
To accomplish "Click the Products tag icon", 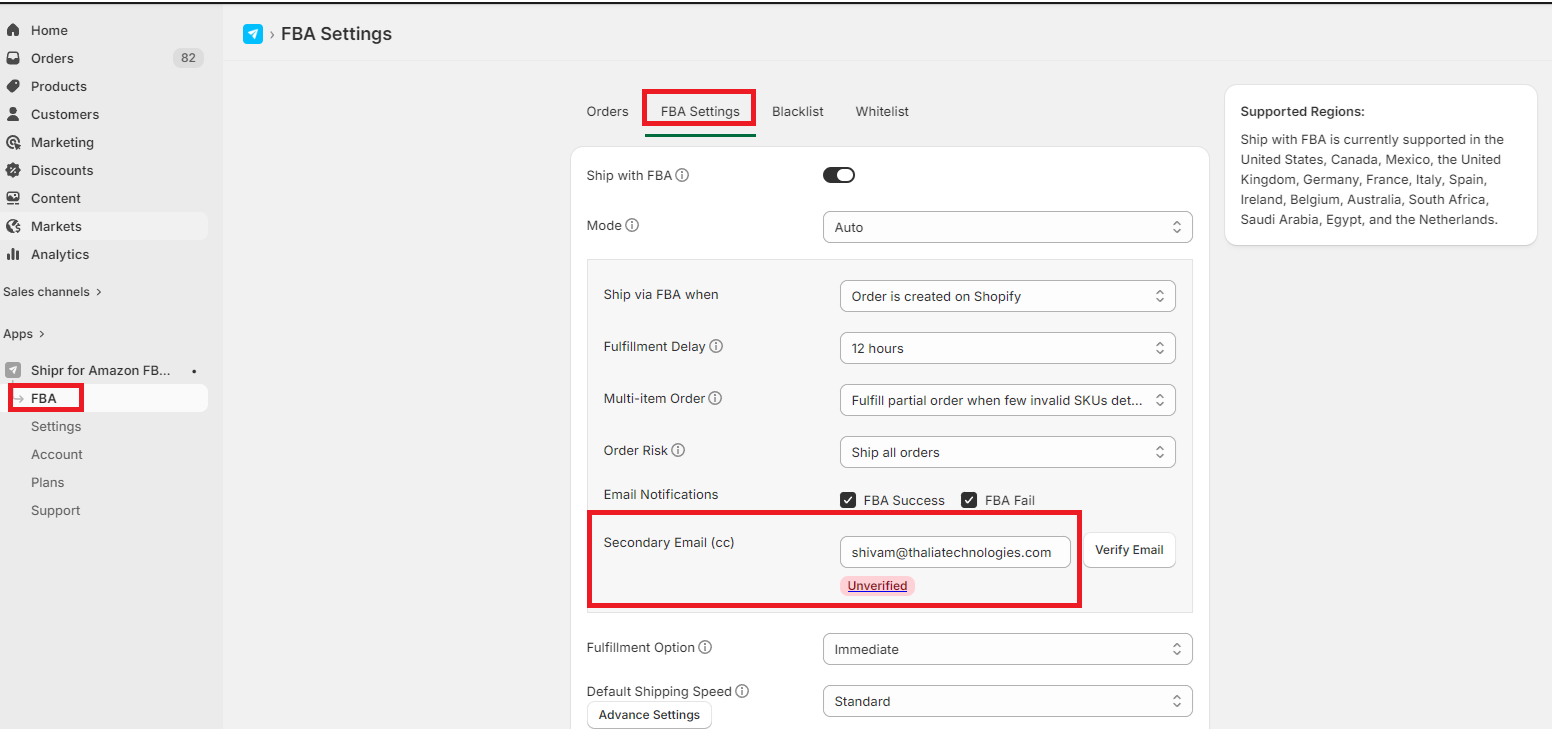I will tap(13, 86).
